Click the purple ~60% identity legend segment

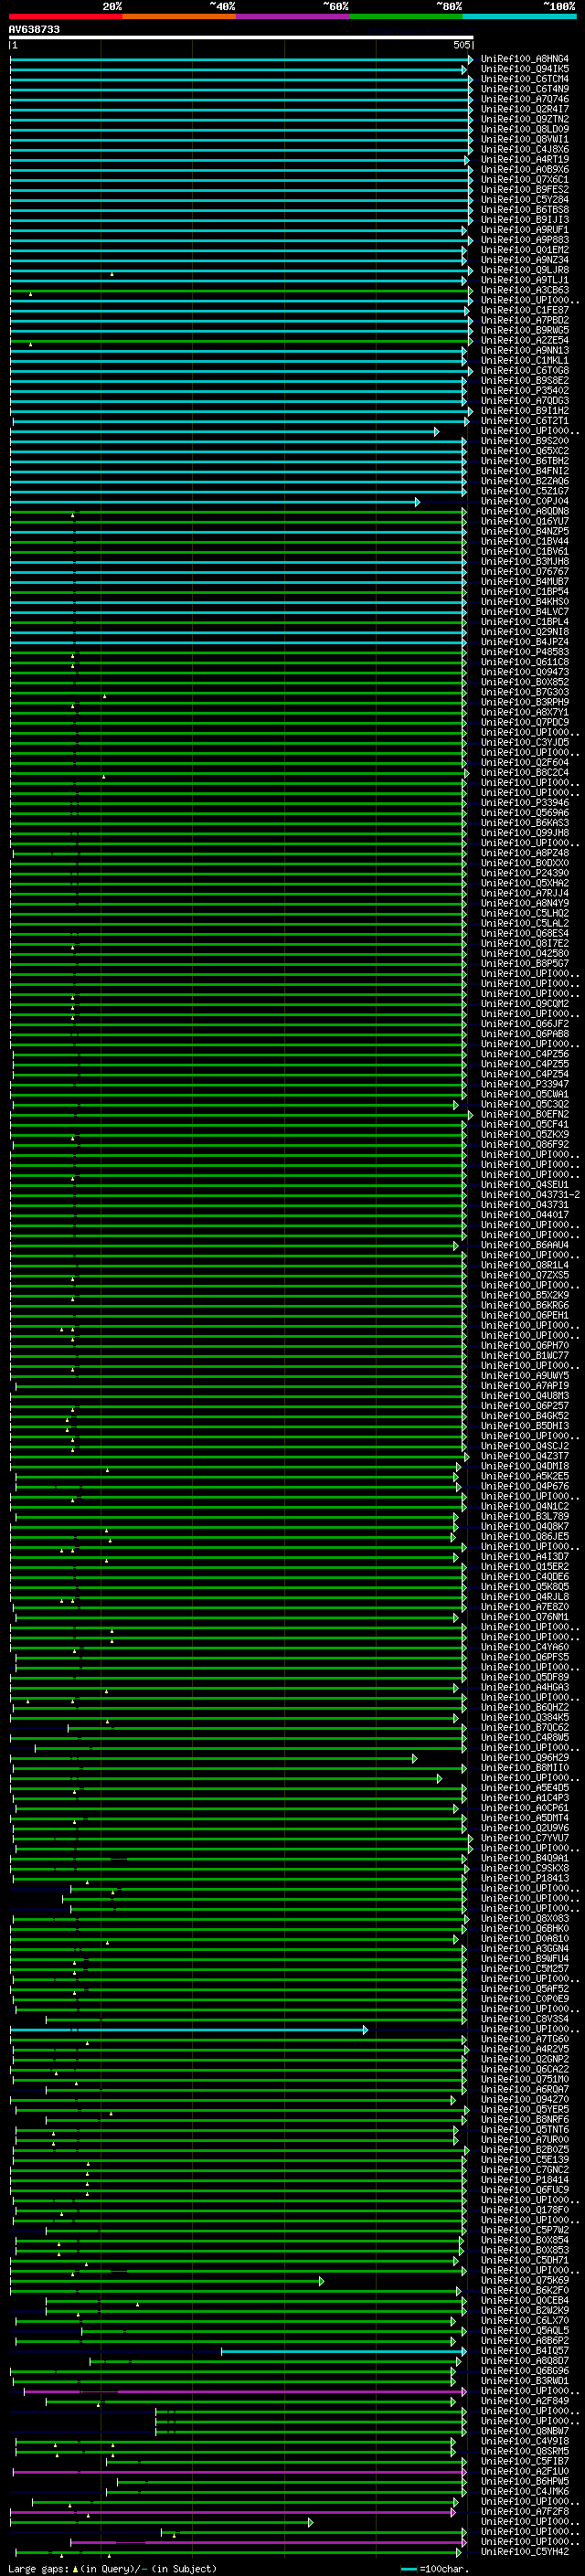coord(292,16)
